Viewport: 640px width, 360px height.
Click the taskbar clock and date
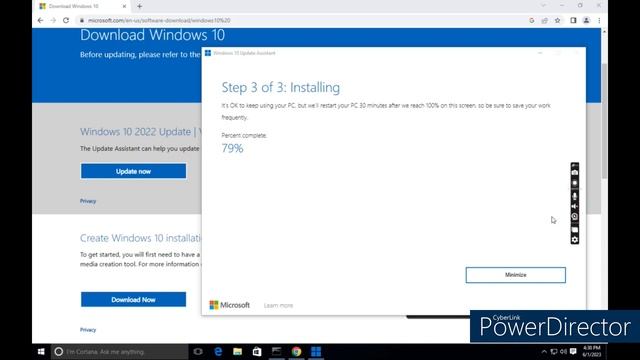click(592, 351)
